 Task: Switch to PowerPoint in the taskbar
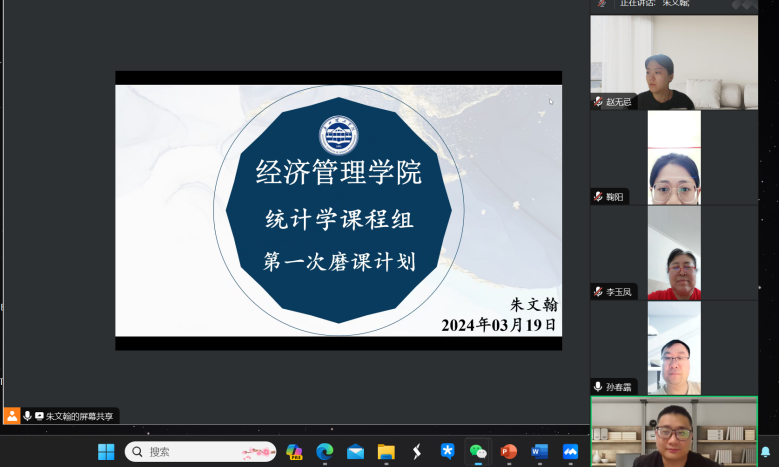(x=509, y=452)
